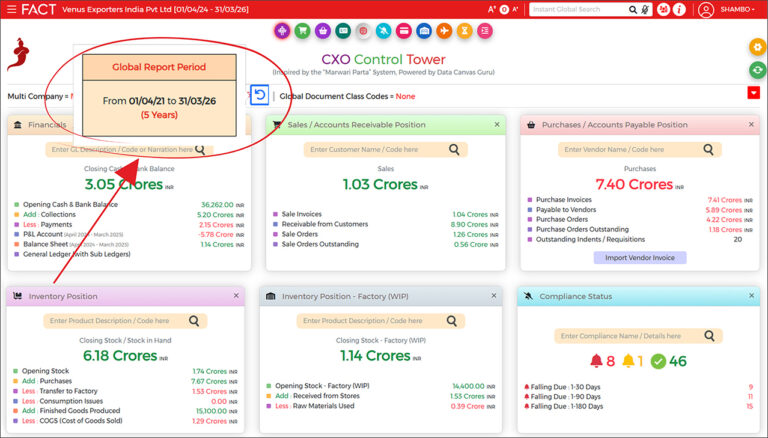
Task: Close the Purchases / Accounts Payable card
Action: (x=751, y=124)
